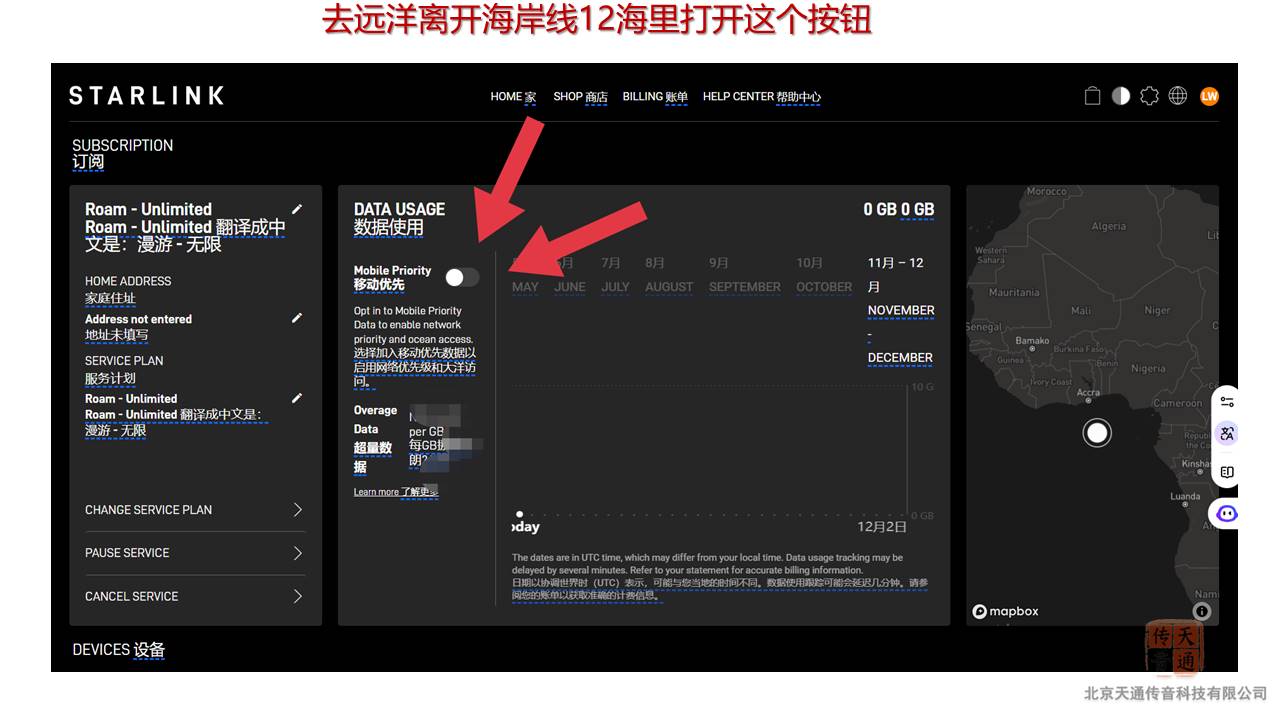Open the purple assistant icon in floating bar
This screenshot has width=1280, height=720.
pyautogui.click(x=1227, y=513)
